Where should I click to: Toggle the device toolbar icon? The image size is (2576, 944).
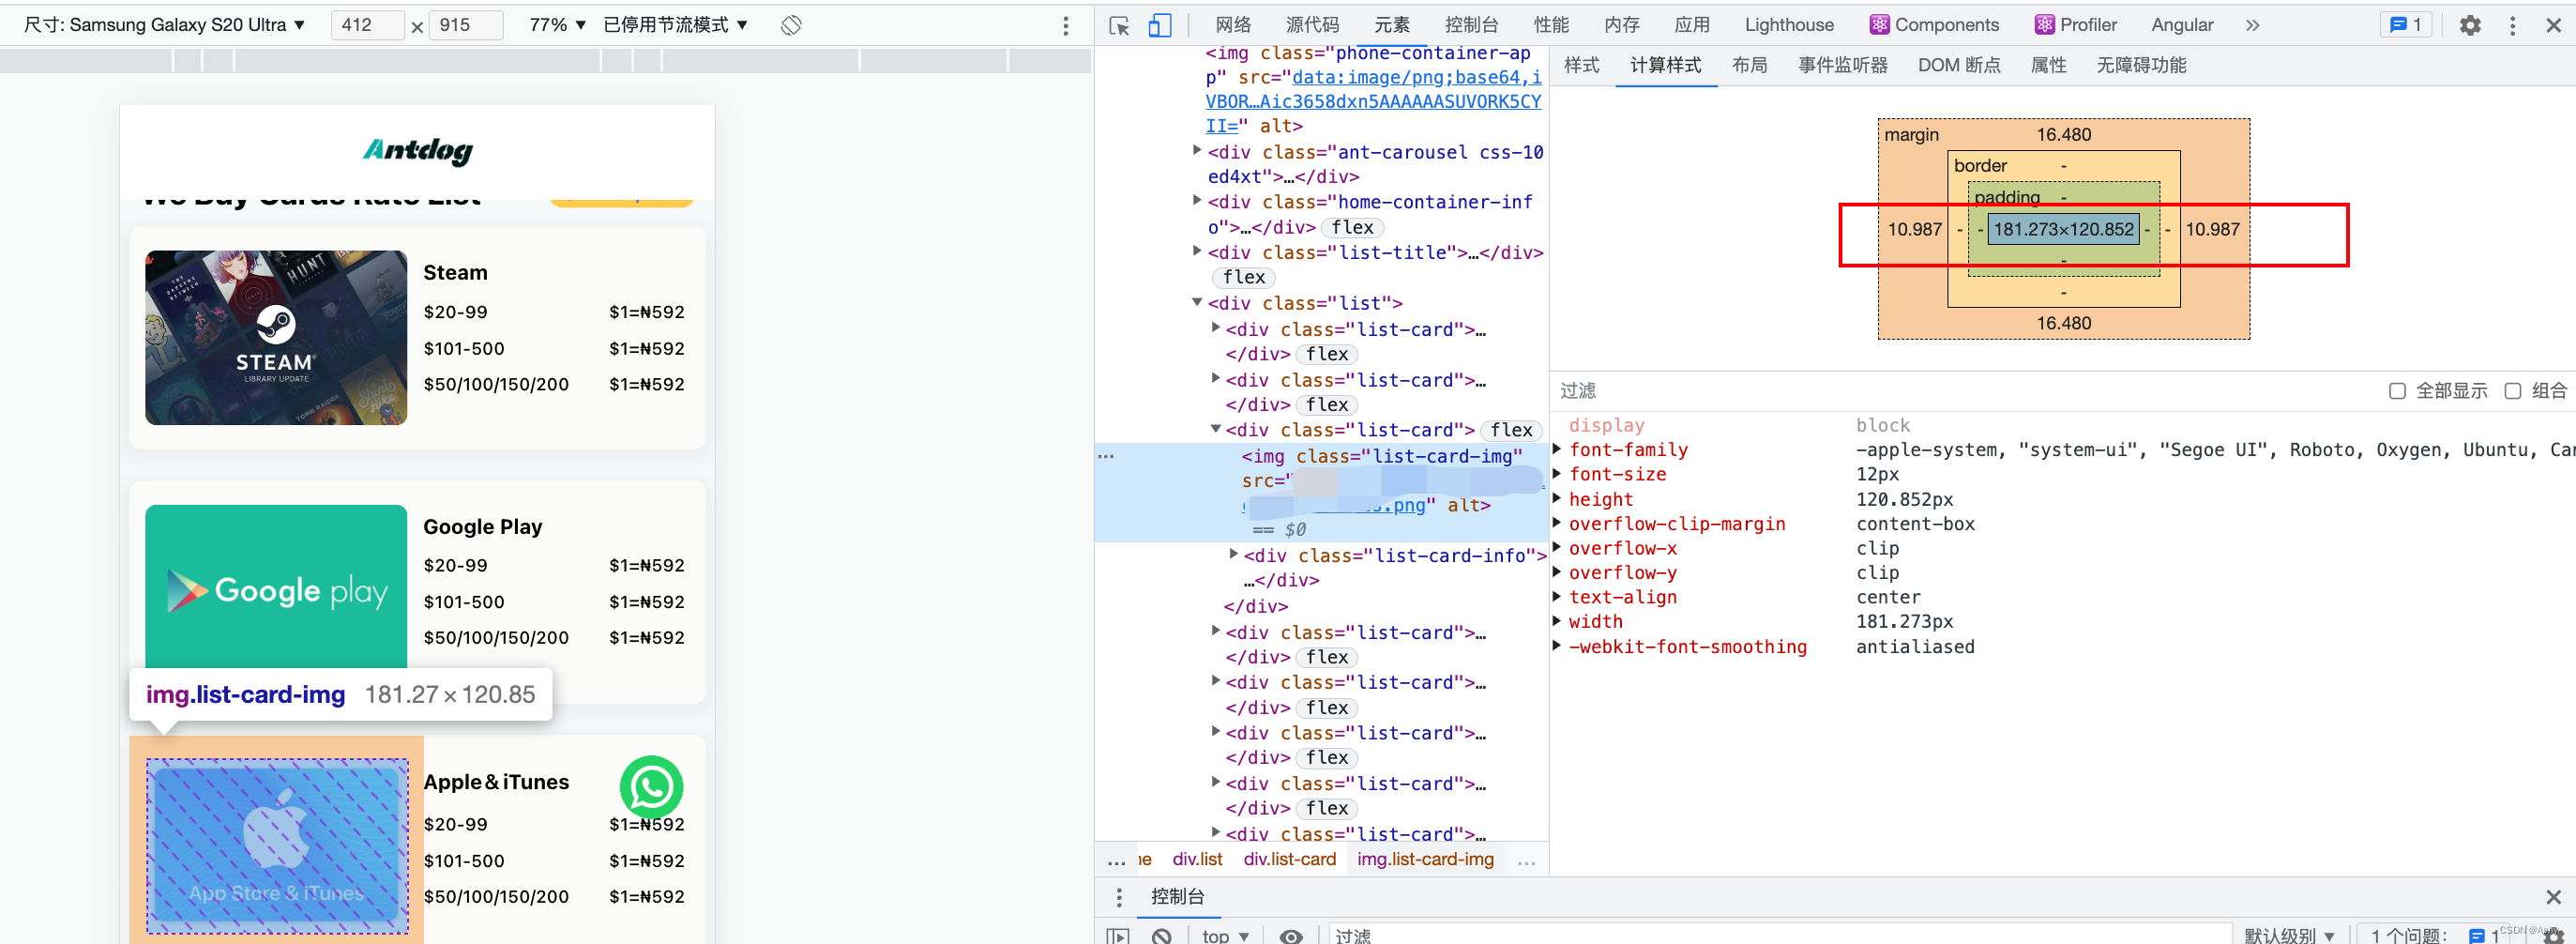pos(1159,25)
